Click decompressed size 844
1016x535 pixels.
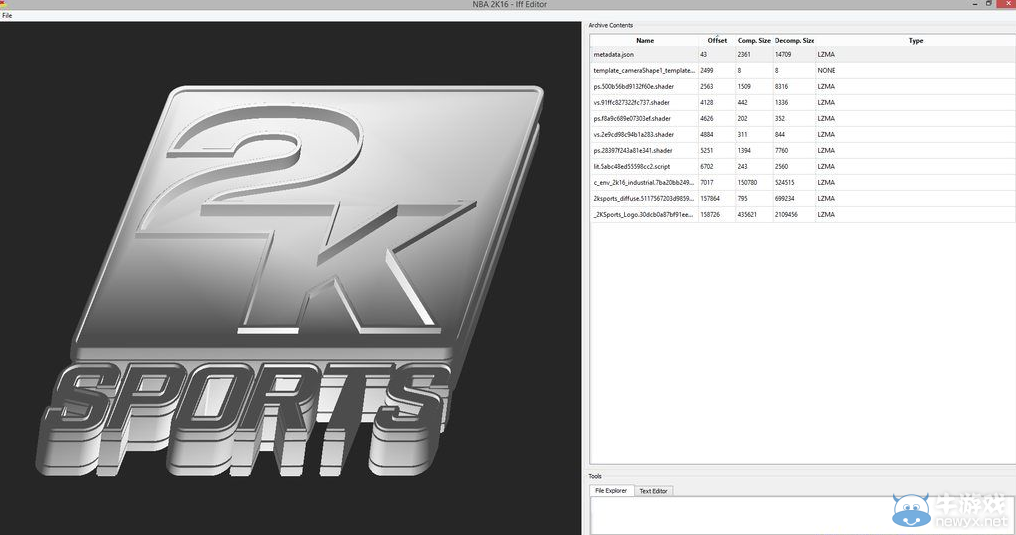[x=780, y=135]
